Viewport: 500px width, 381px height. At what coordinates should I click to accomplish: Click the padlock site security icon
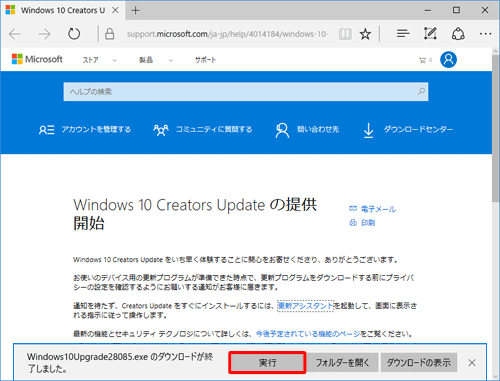110,34
